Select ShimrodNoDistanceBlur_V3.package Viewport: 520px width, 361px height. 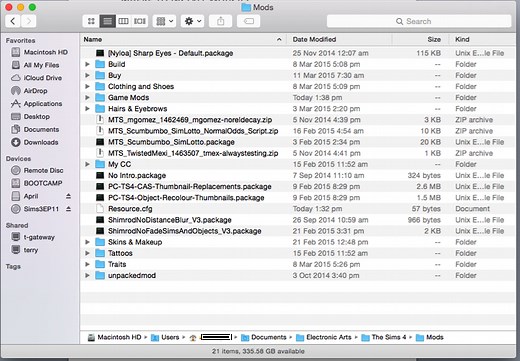pyautogui.click(x=298, y=220)
